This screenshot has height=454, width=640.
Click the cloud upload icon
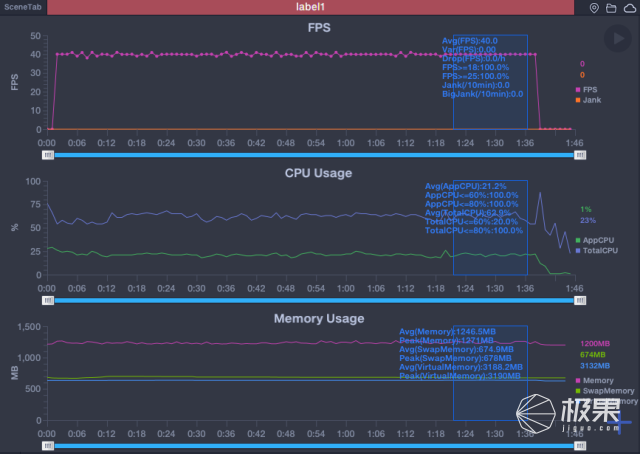630,8
